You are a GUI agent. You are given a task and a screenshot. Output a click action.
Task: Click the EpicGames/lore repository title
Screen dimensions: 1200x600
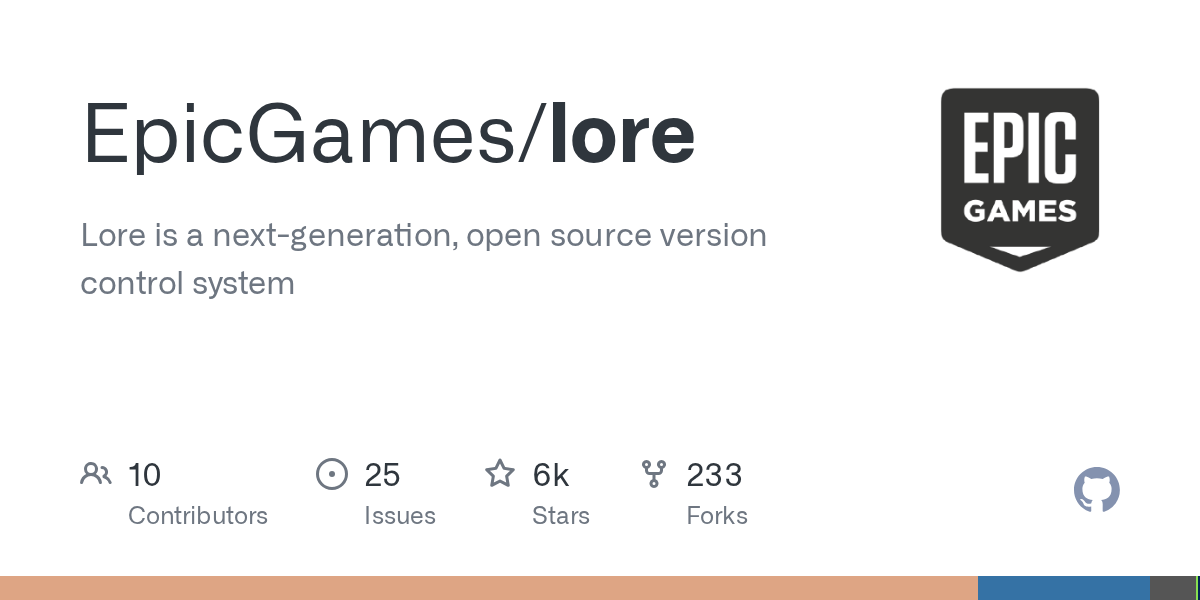(x=388, y=134)
